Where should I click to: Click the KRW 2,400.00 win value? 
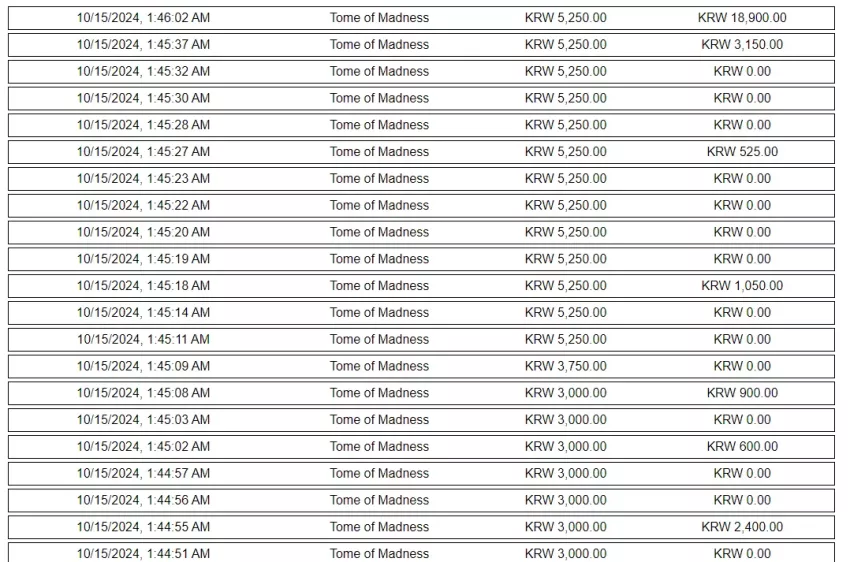tap(742, 527)
